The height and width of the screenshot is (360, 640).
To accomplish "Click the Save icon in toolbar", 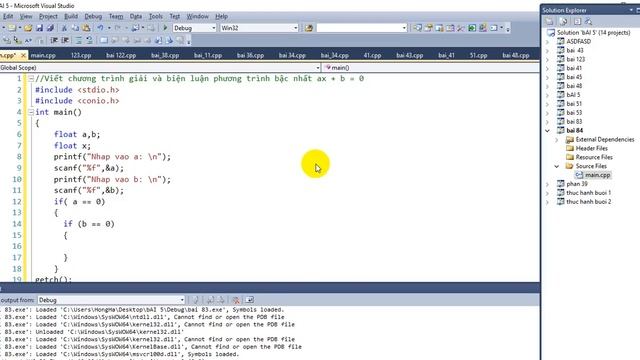I will 39,28.
